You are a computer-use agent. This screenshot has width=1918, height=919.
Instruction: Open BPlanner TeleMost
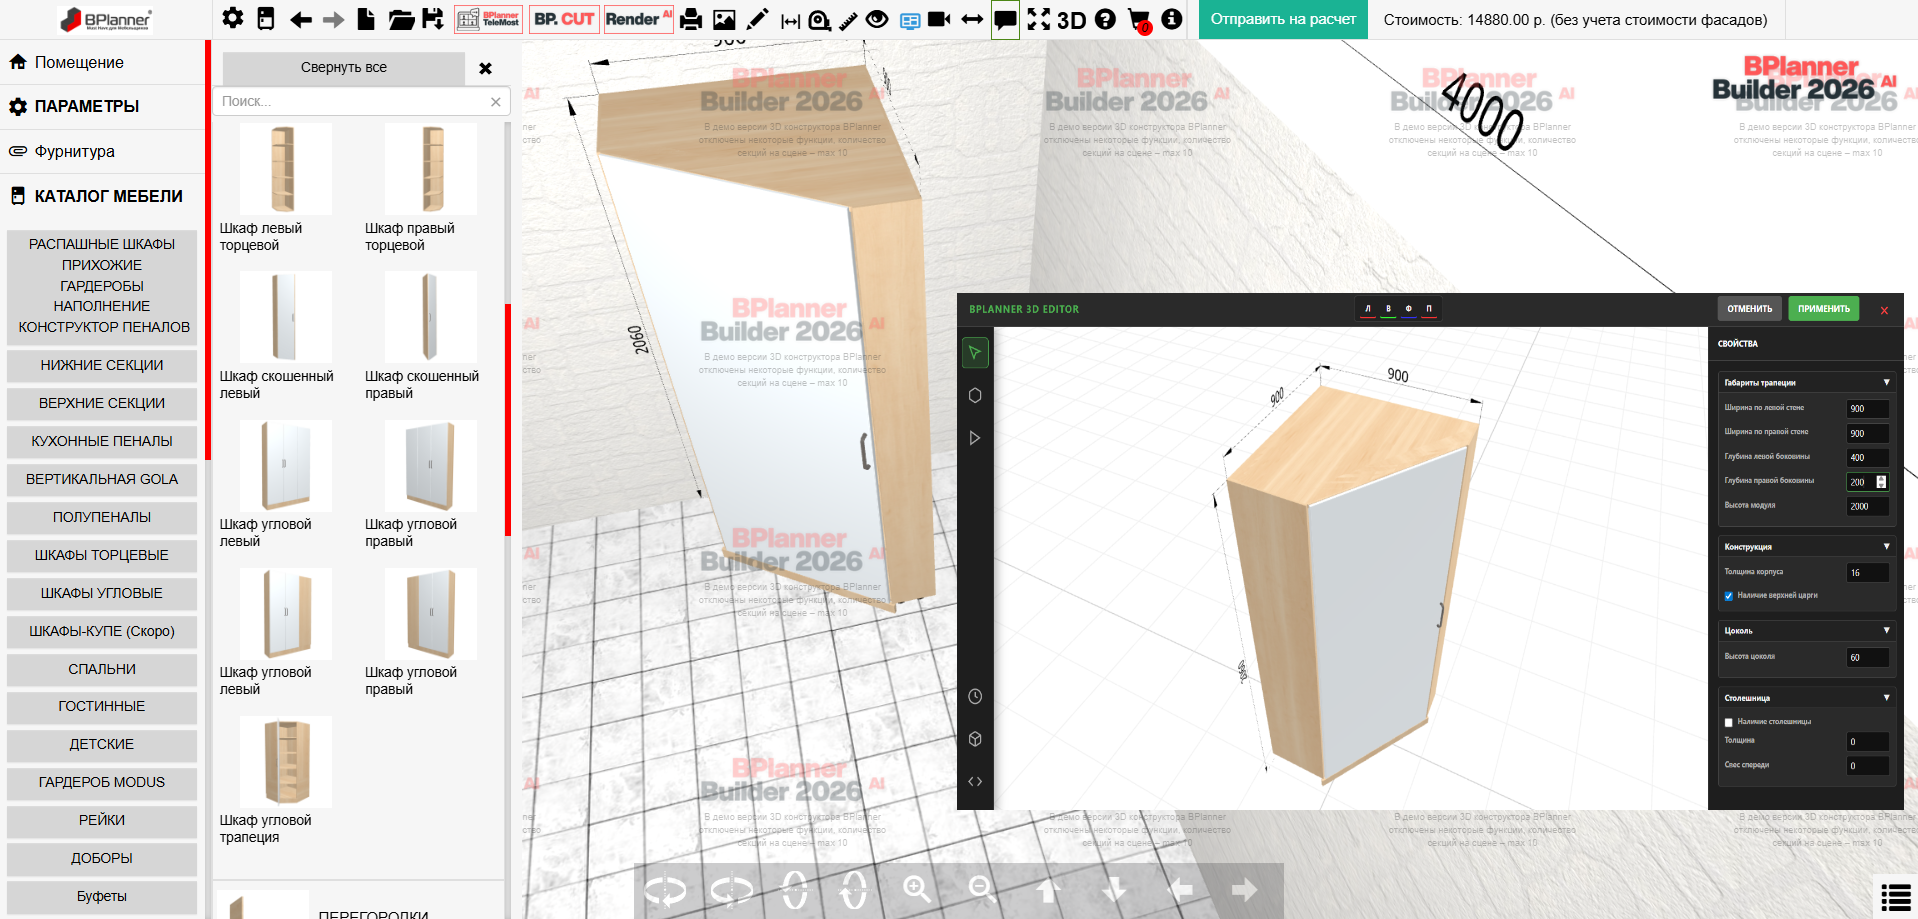click(488, 19)
